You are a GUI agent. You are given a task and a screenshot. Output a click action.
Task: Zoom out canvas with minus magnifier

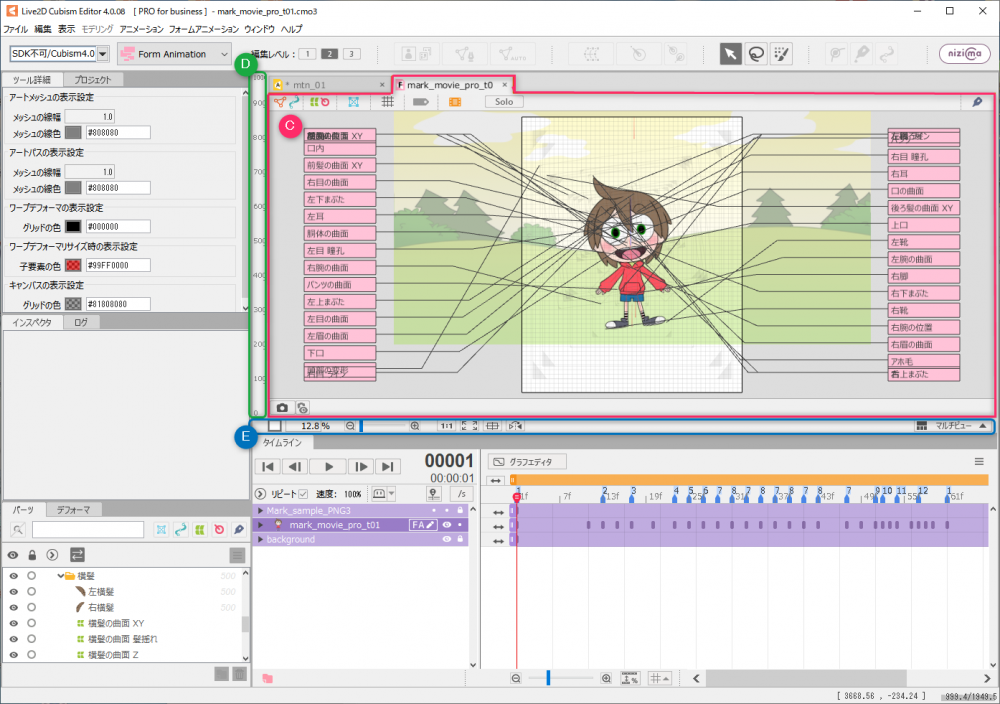coord(350,426)
